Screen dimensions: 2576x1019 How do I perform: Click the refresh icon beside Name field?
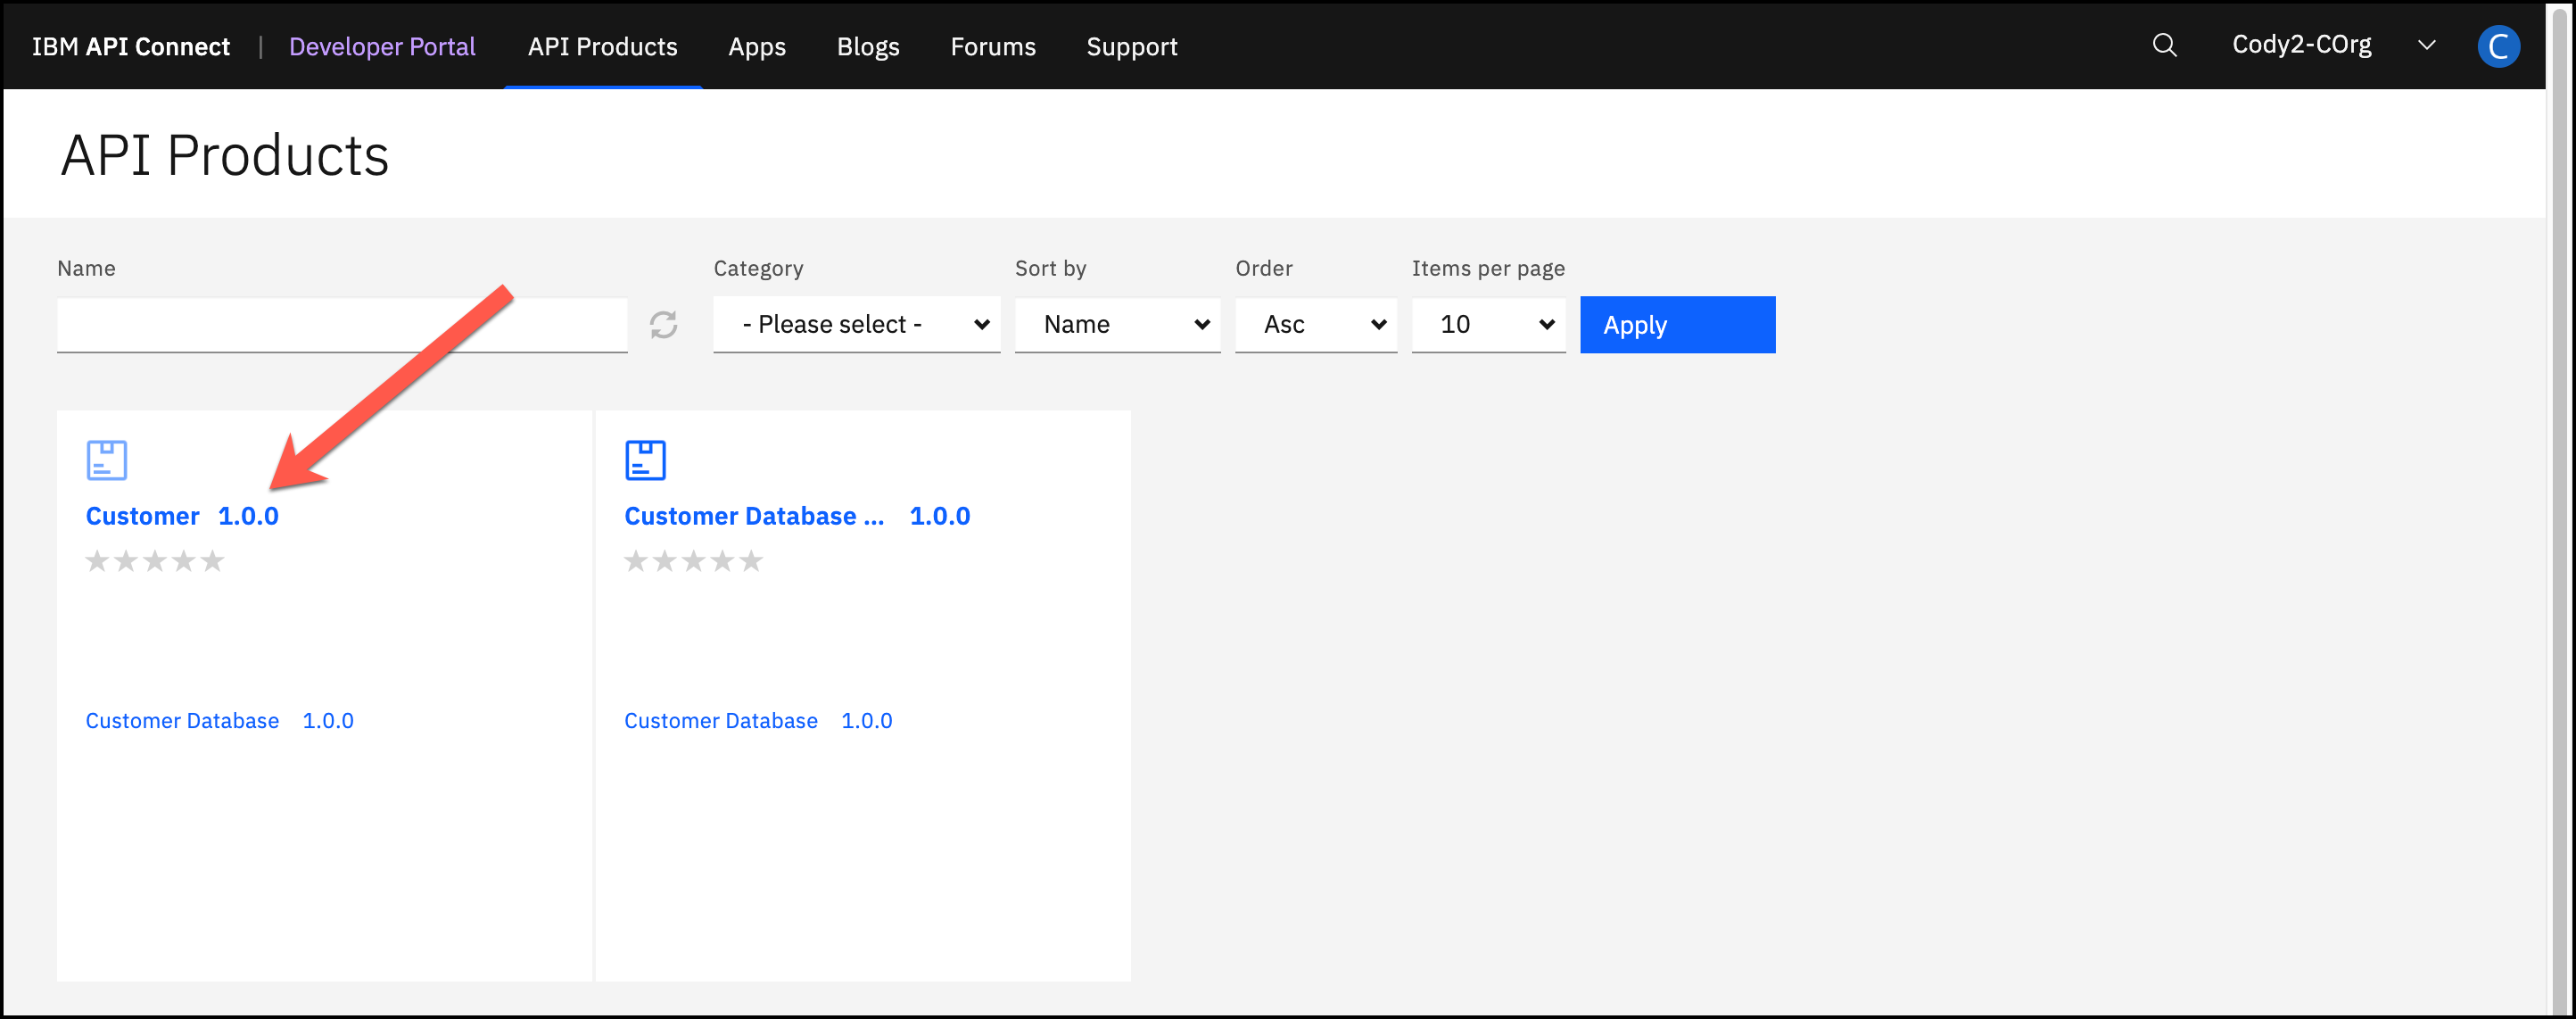pyautogui.click(x=663, y=325)
